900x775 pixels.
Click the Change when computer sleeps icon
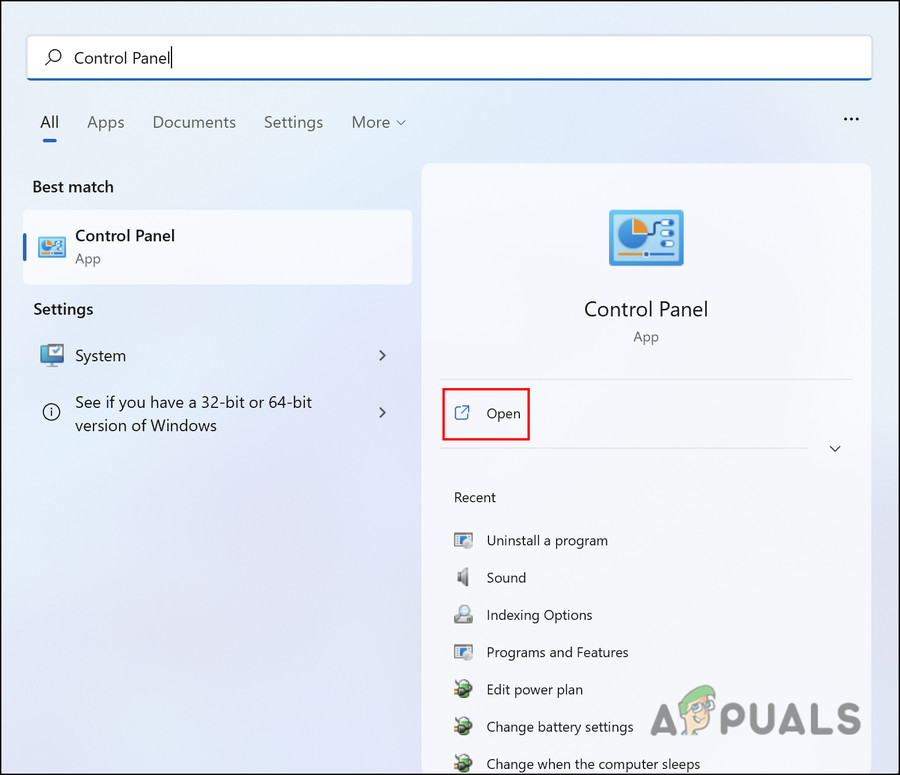point(463,763)
